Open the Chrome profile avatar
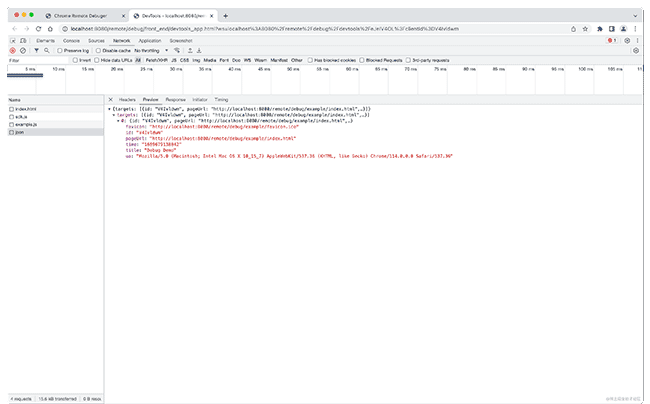The height and width of the screenshot is (404, 650). point(623,29)
